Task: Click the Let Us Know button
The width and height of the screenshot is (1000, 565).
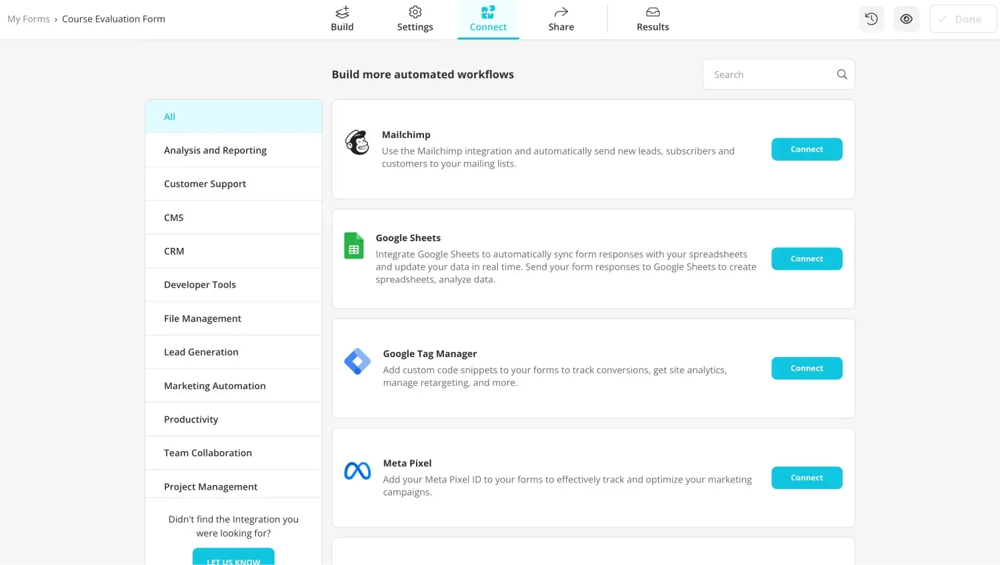Action: coord(233,557)
